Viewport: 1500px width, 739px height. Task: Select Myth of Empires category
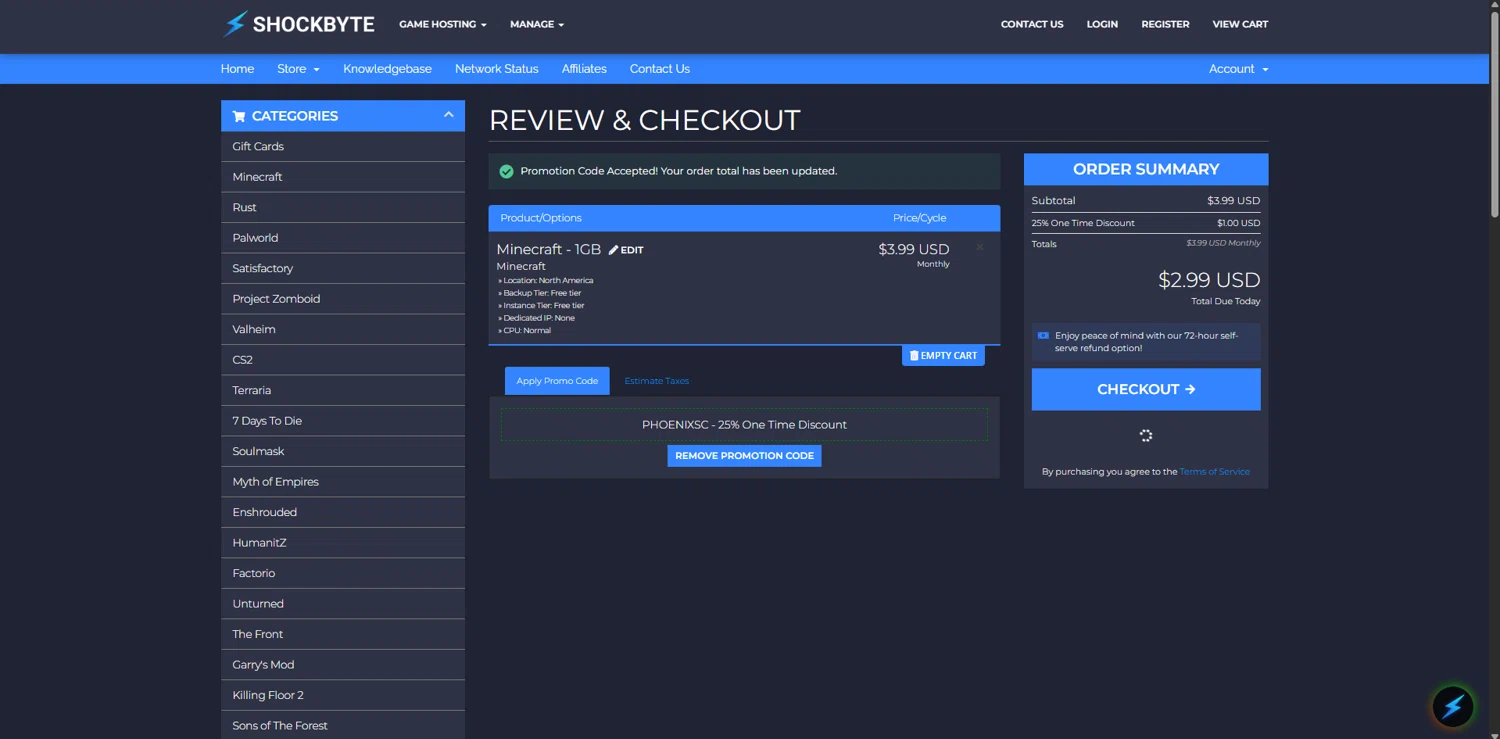(343, 482)
